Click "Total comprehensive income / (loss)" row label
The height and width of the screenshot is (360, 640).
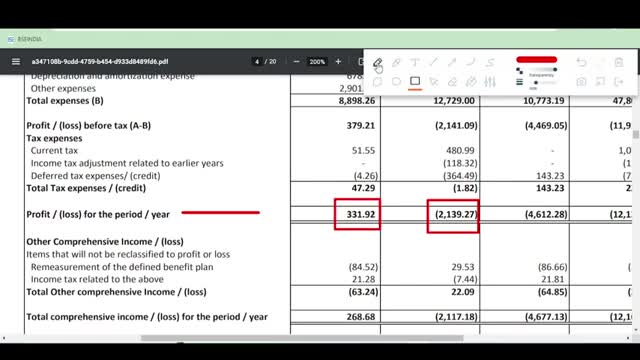(x=147, y=316)
